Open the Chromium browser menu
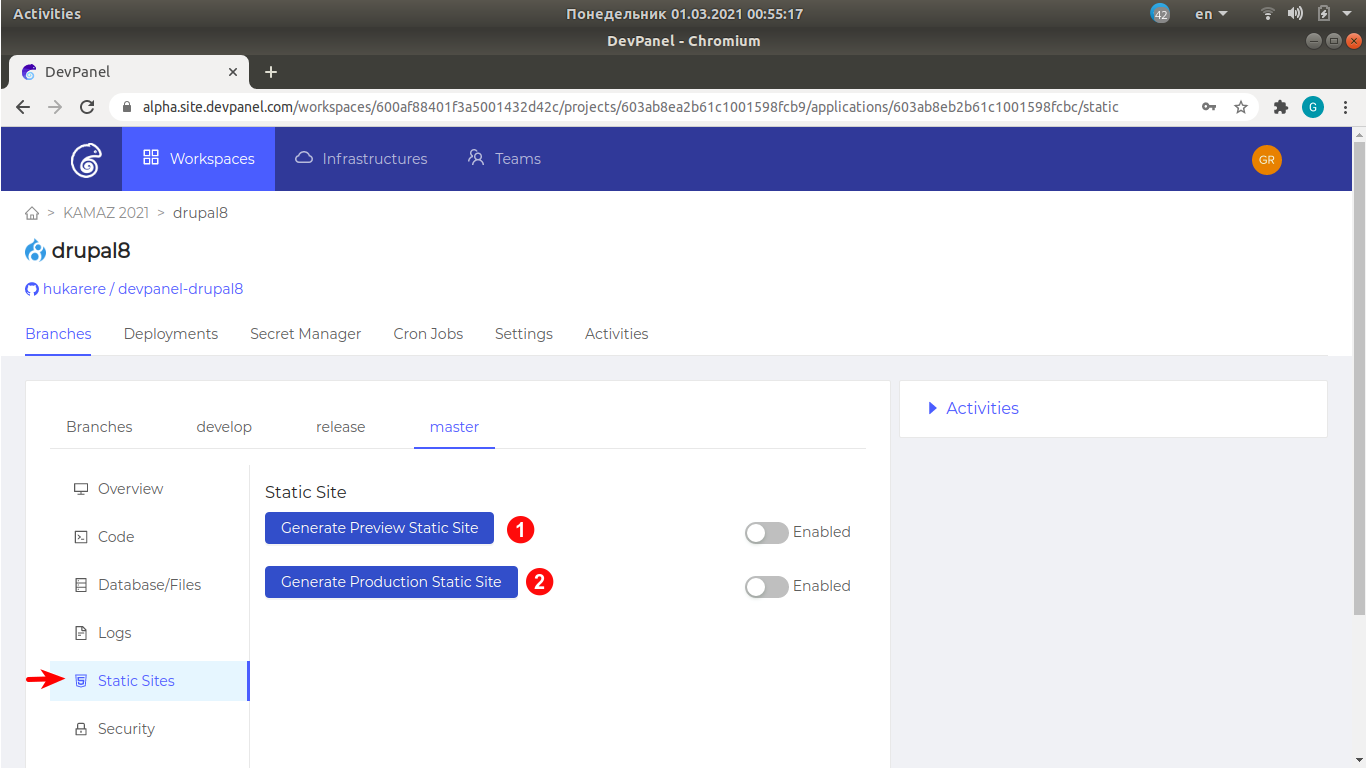The width and height of the screenshot is (1366, 768). pyautogui.click(x=1345, y=106)
